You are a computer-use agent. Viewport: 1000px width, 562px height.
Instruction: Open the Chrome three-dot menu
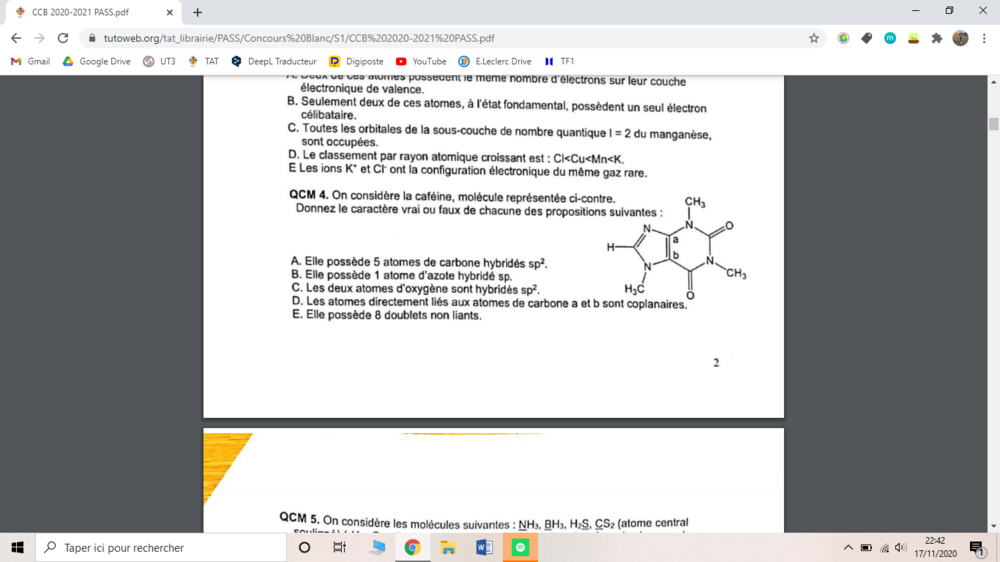(984, 38)
